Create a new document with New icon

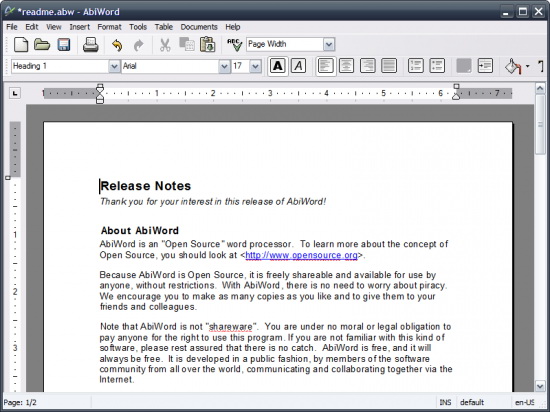click(21, 45)
